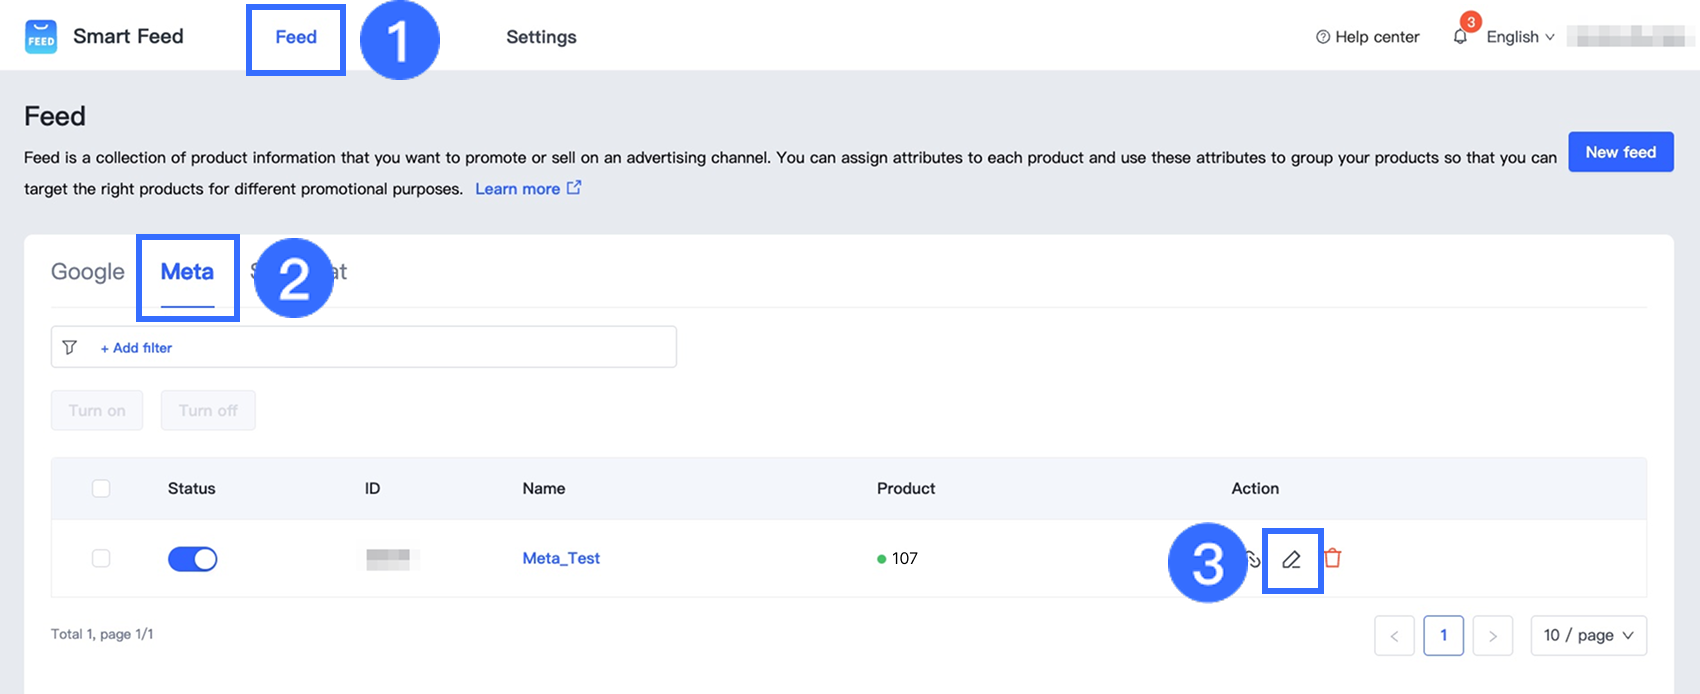1700x694 pixels.
Task: Open the Help center
Action: click(1367, 37)
